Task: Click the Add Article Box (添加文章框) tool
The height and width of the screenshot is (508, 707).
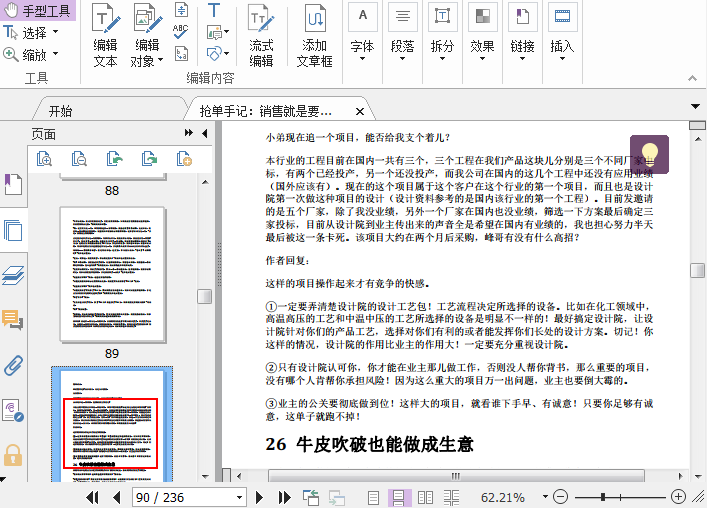Action: [x=314, y=36]
